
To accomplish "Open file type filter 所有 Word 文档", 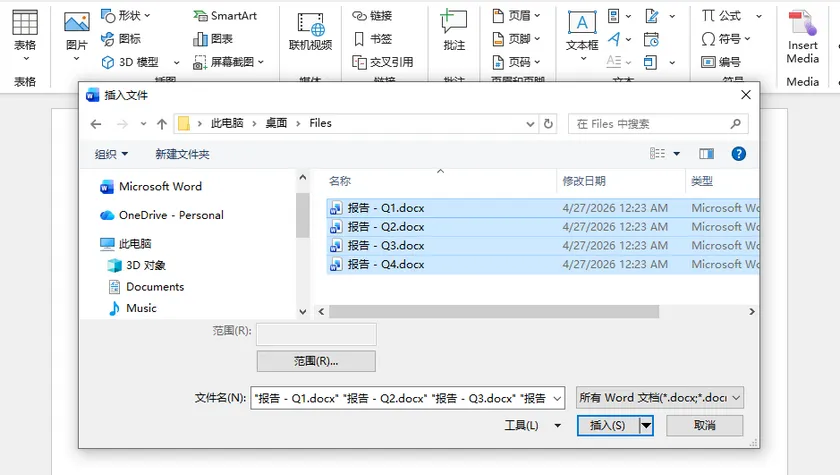I will point(659,398).
